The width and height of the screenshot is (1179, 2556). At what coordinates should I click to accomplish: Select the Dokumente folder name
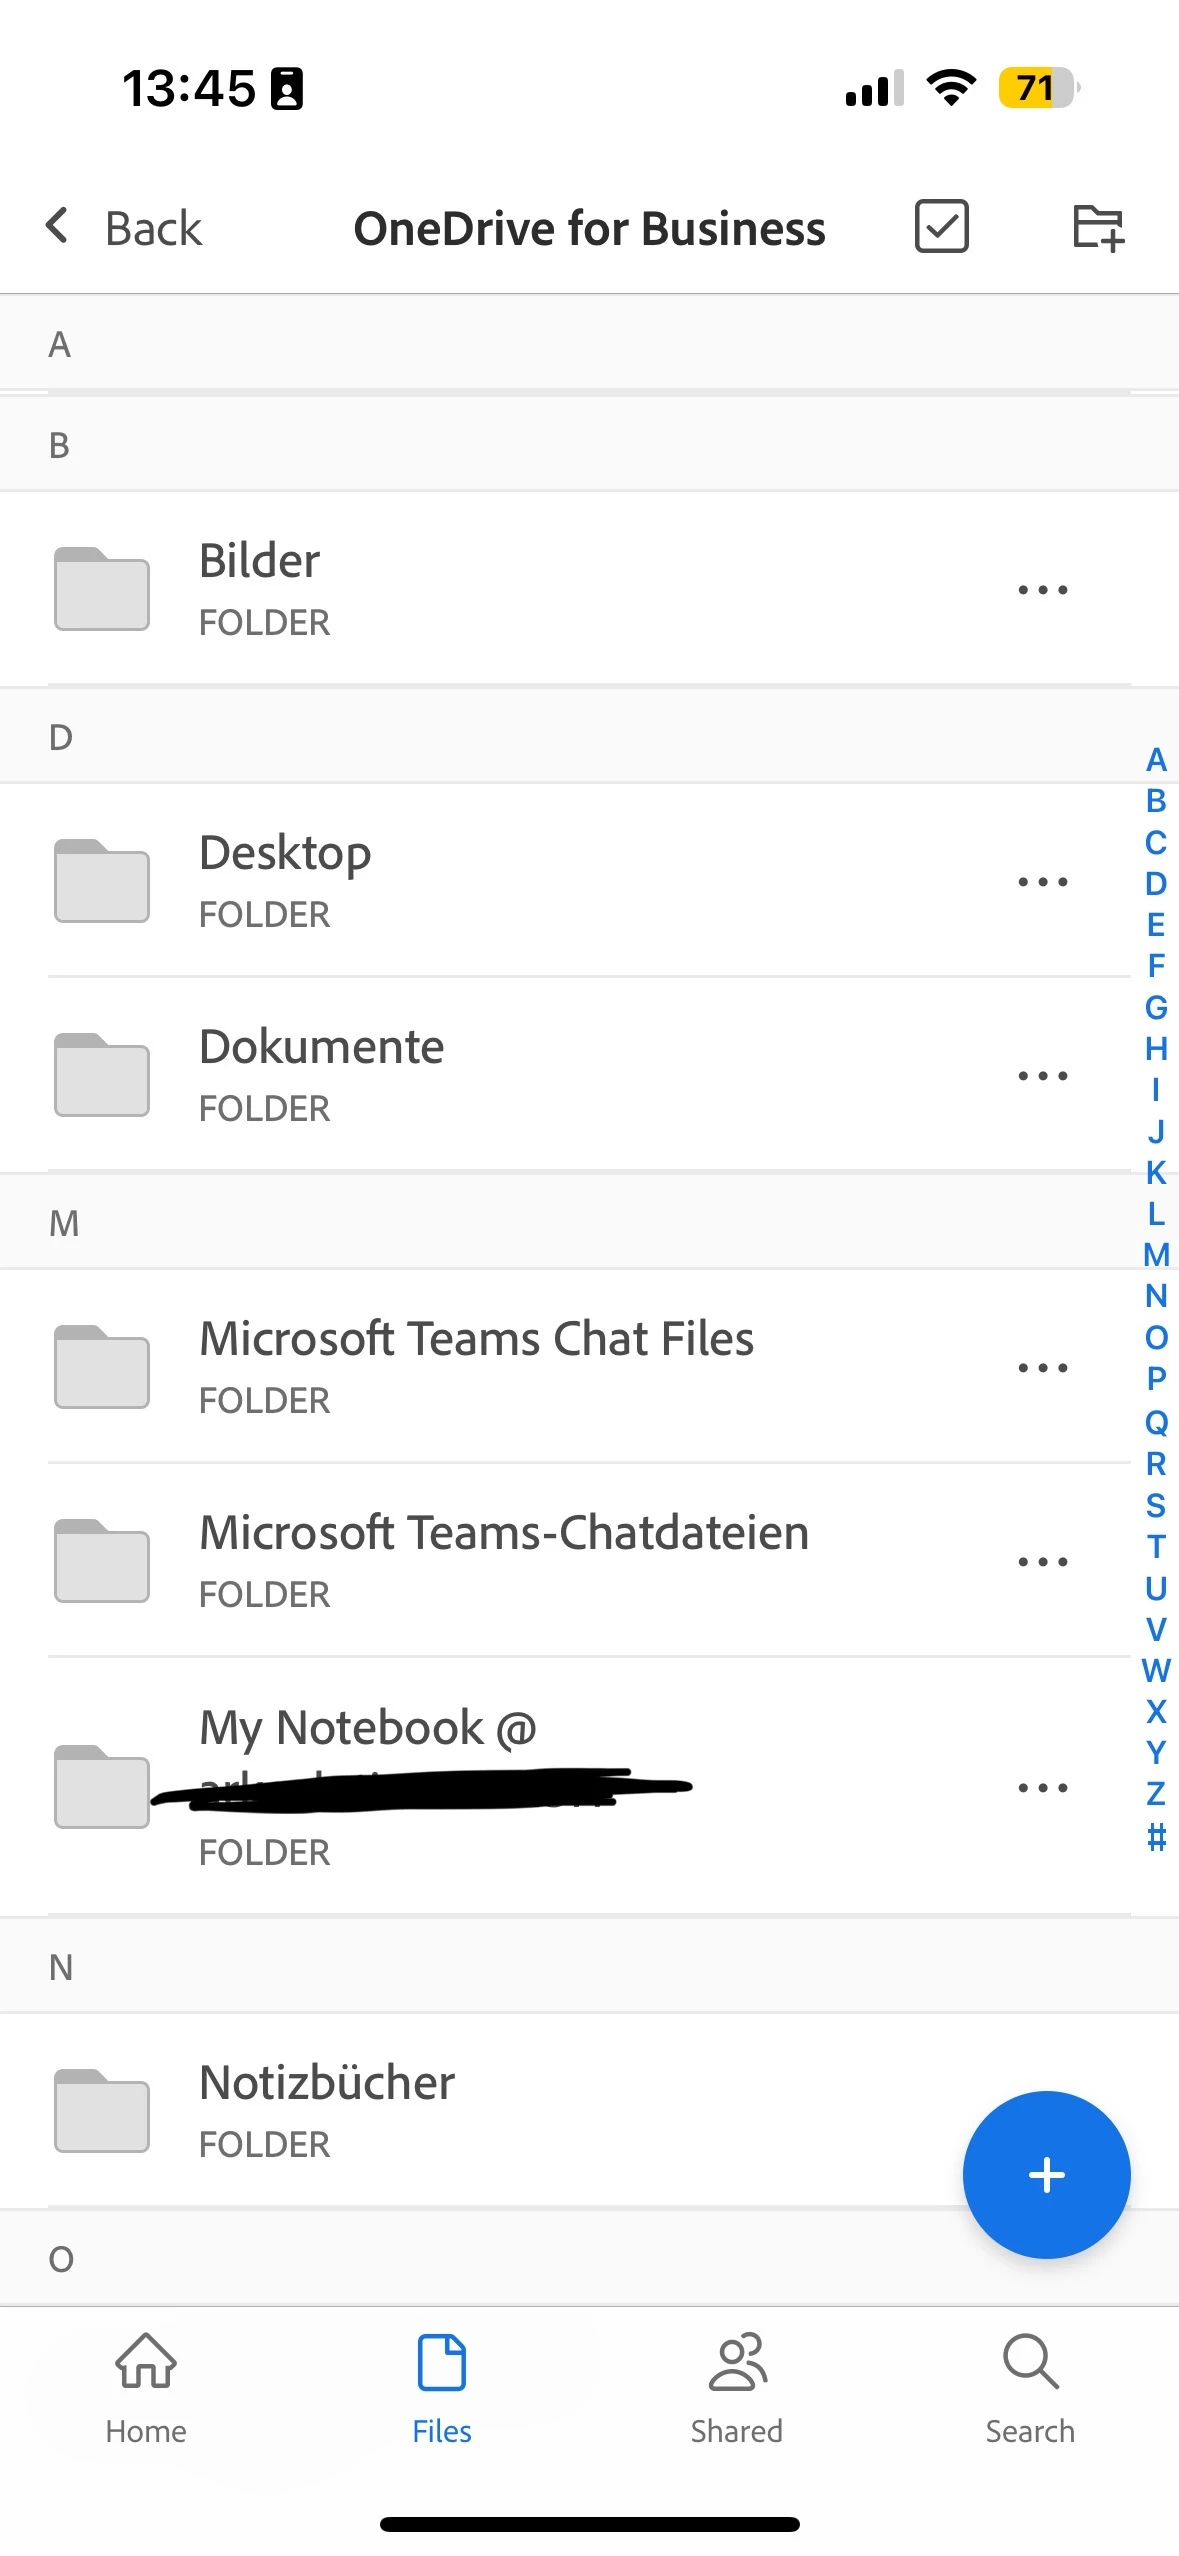321,1047
